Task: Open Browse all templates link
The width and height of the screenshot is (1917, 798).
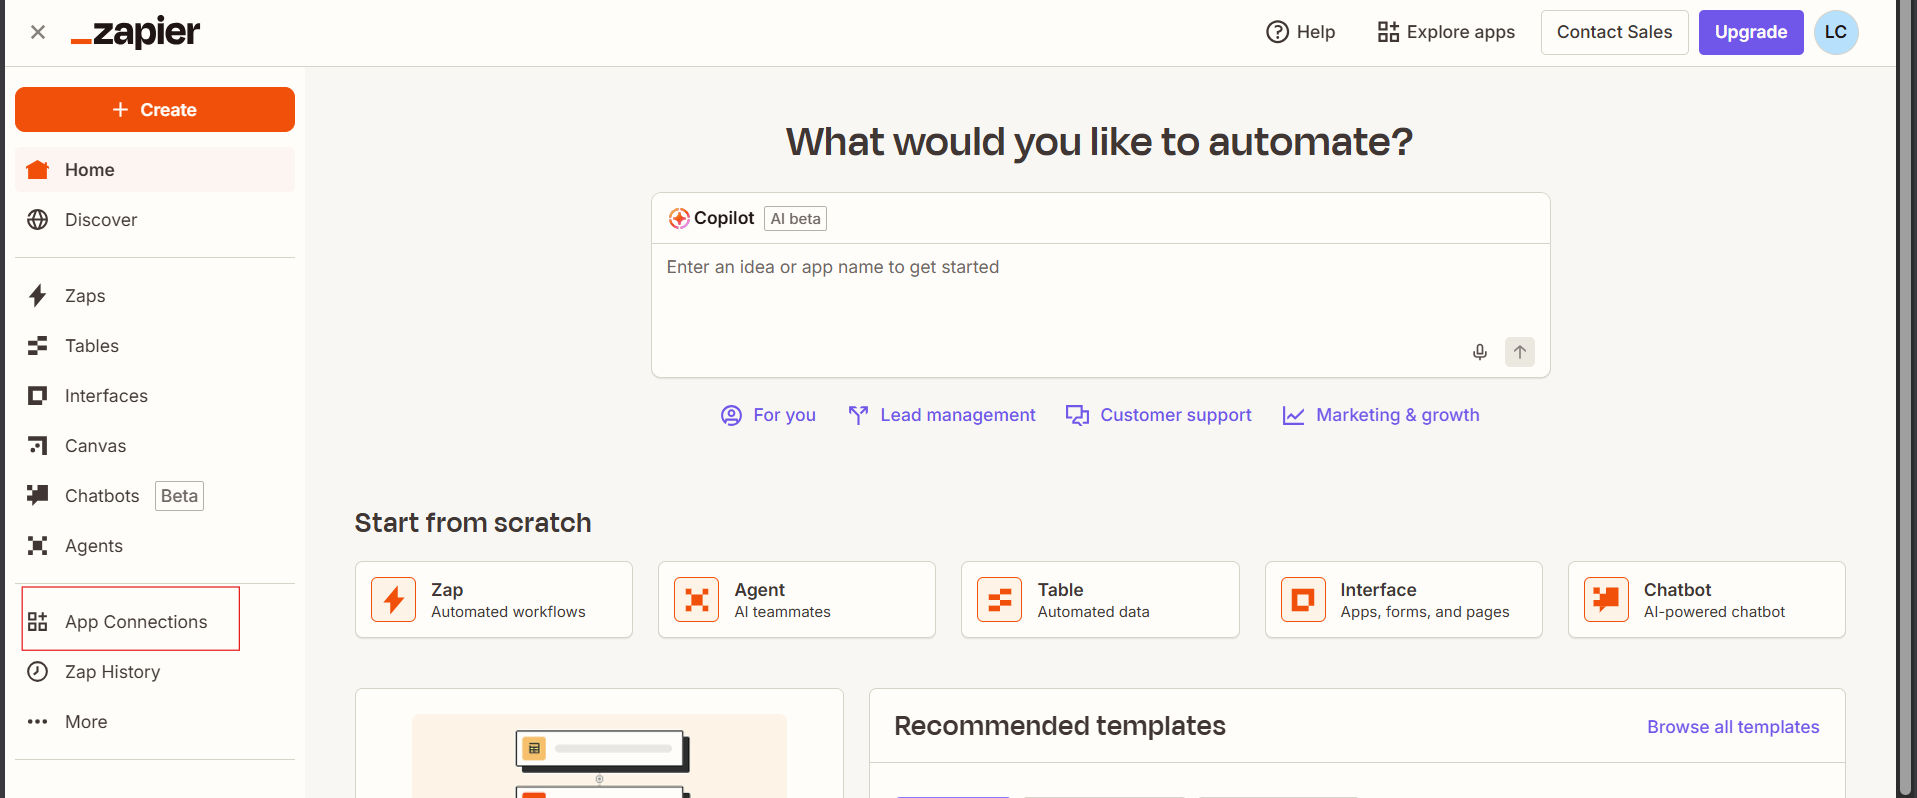Action: pos(1733,727)
